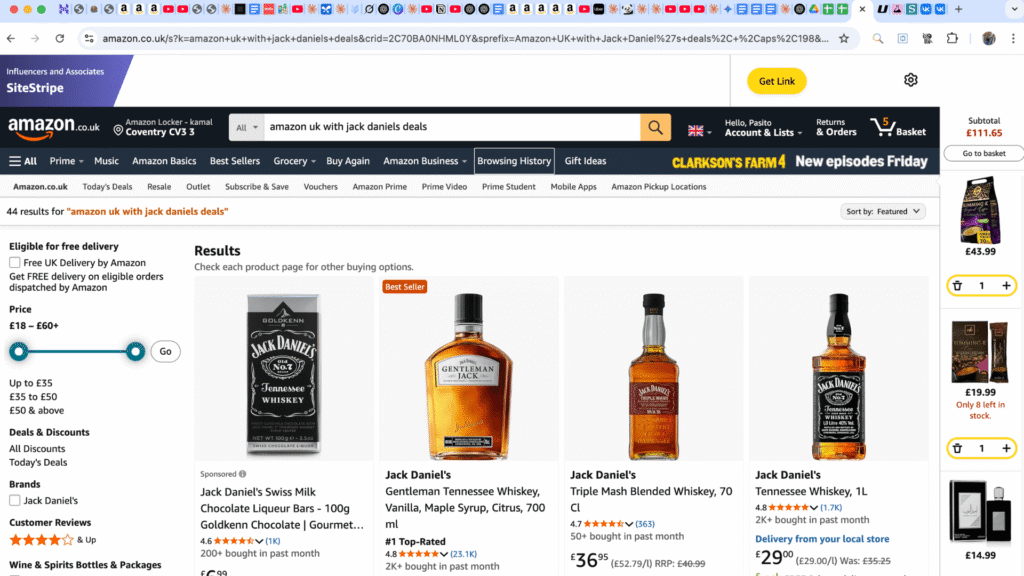Open the All hamburger menu
The height and width of the screenshot is (576, 1024).
pos(23,161)
